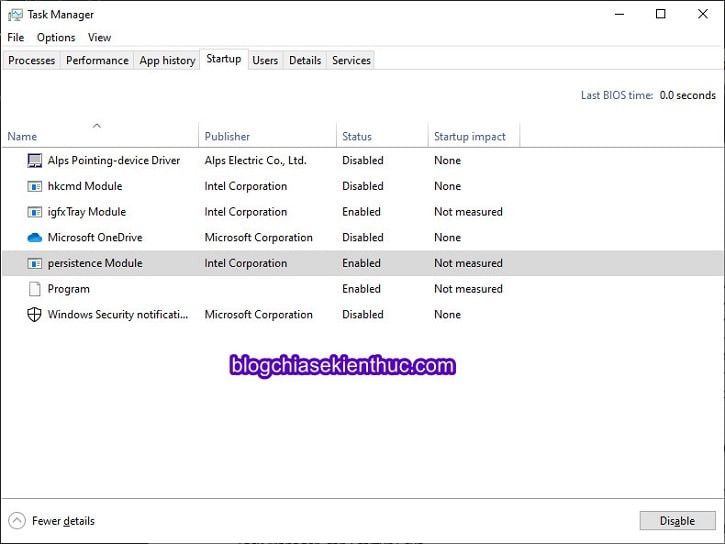Click the blank Program file icon
The height and width of the screenshot is (544, 725).
coord(34,289)
